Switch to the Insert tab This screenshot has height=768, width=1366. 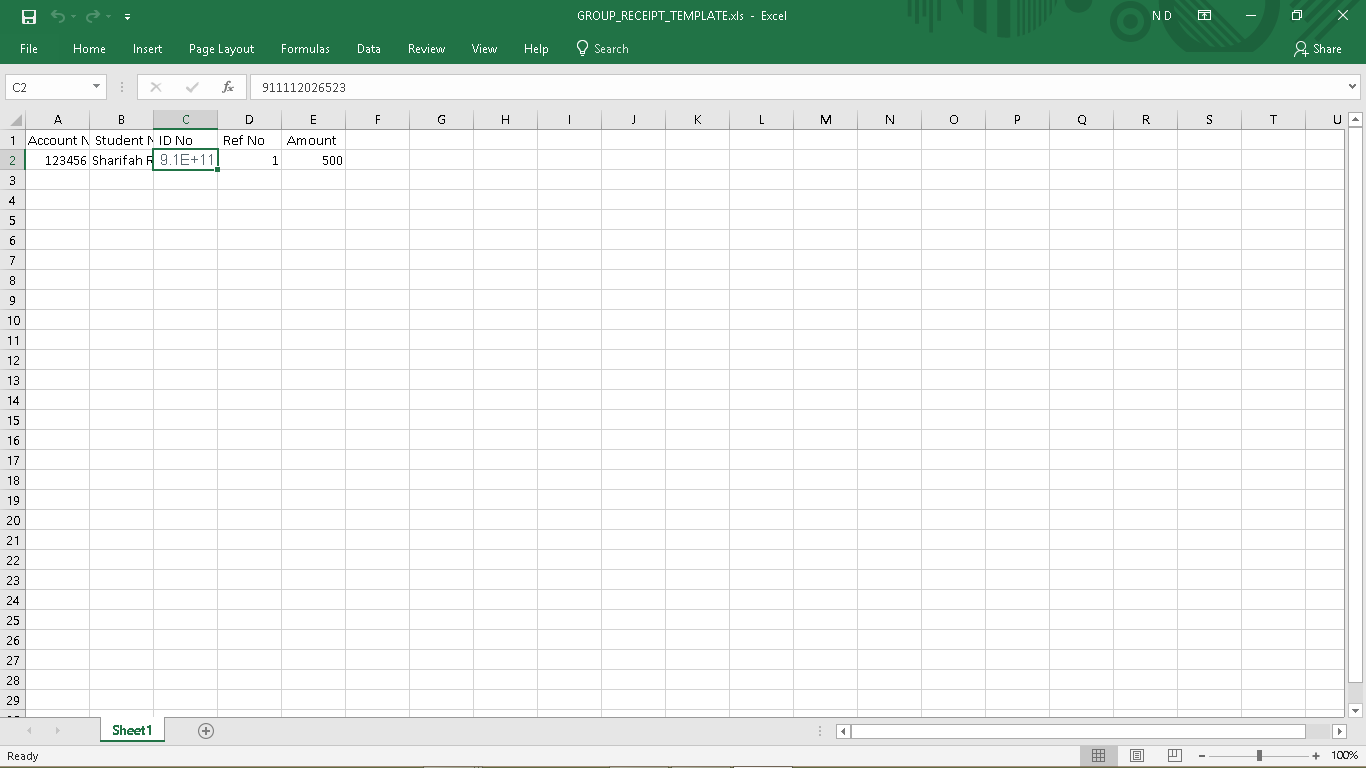[x=147, y=48]
